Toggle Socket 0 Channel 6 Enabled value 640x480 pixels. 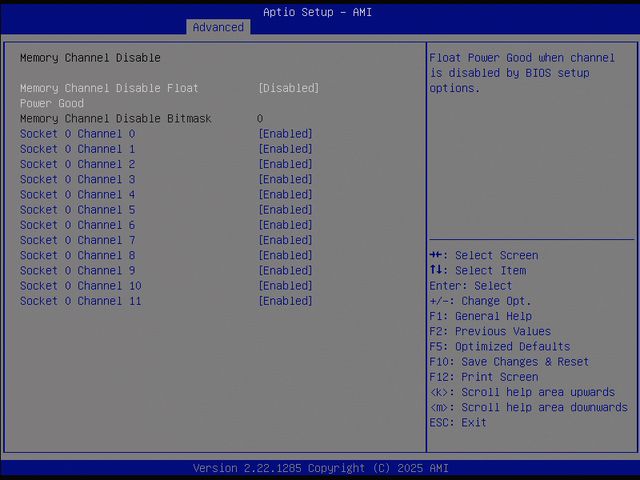click(285, 225)
